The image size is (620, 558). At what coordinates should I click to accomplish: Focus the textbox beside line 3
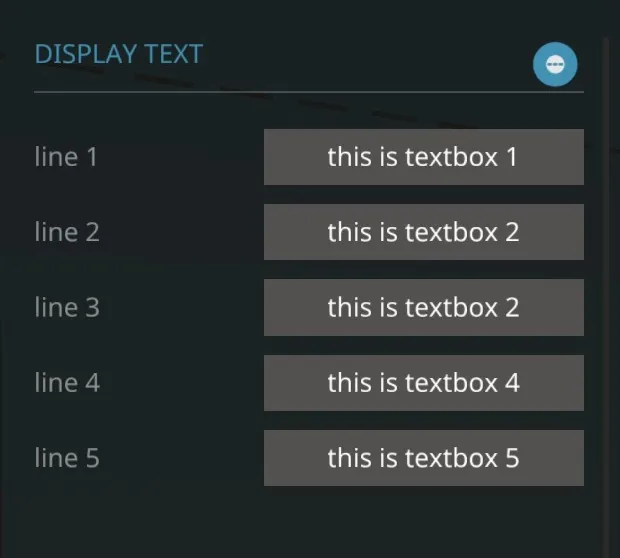[x=423, y=307]
